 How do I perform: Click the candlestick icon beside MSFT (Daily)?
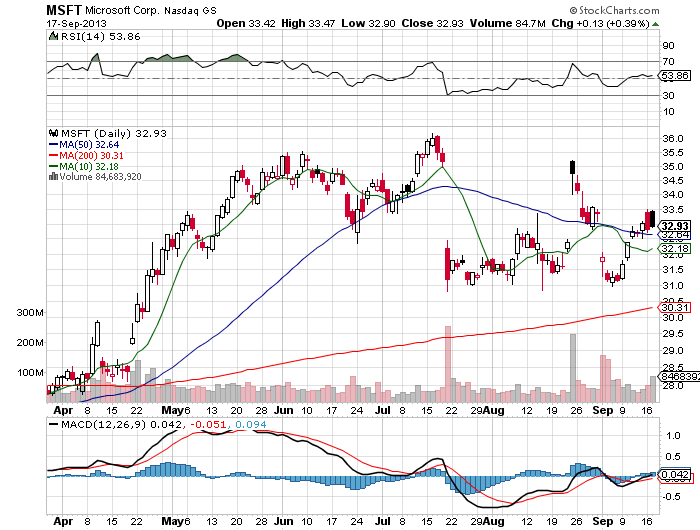coord(54,133)
